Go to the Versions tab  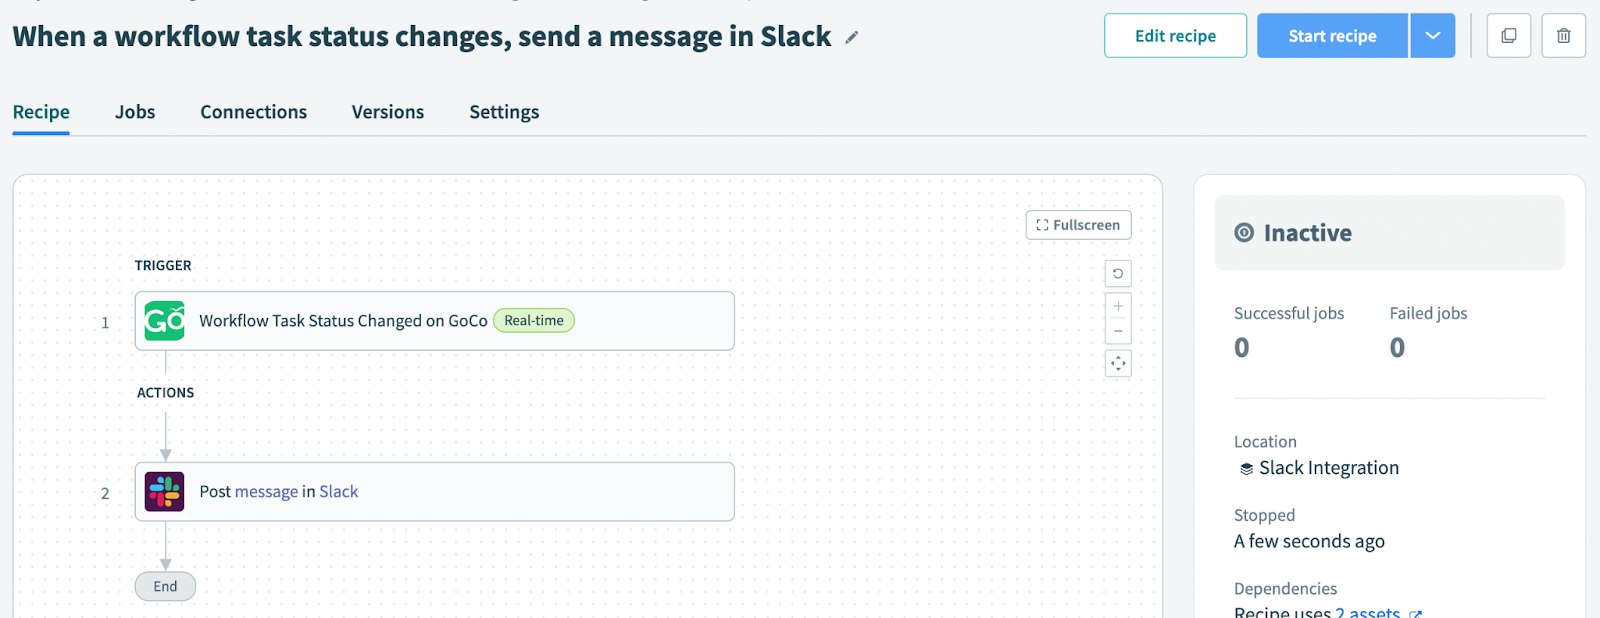pyautogui.click(x=388, y=112)
